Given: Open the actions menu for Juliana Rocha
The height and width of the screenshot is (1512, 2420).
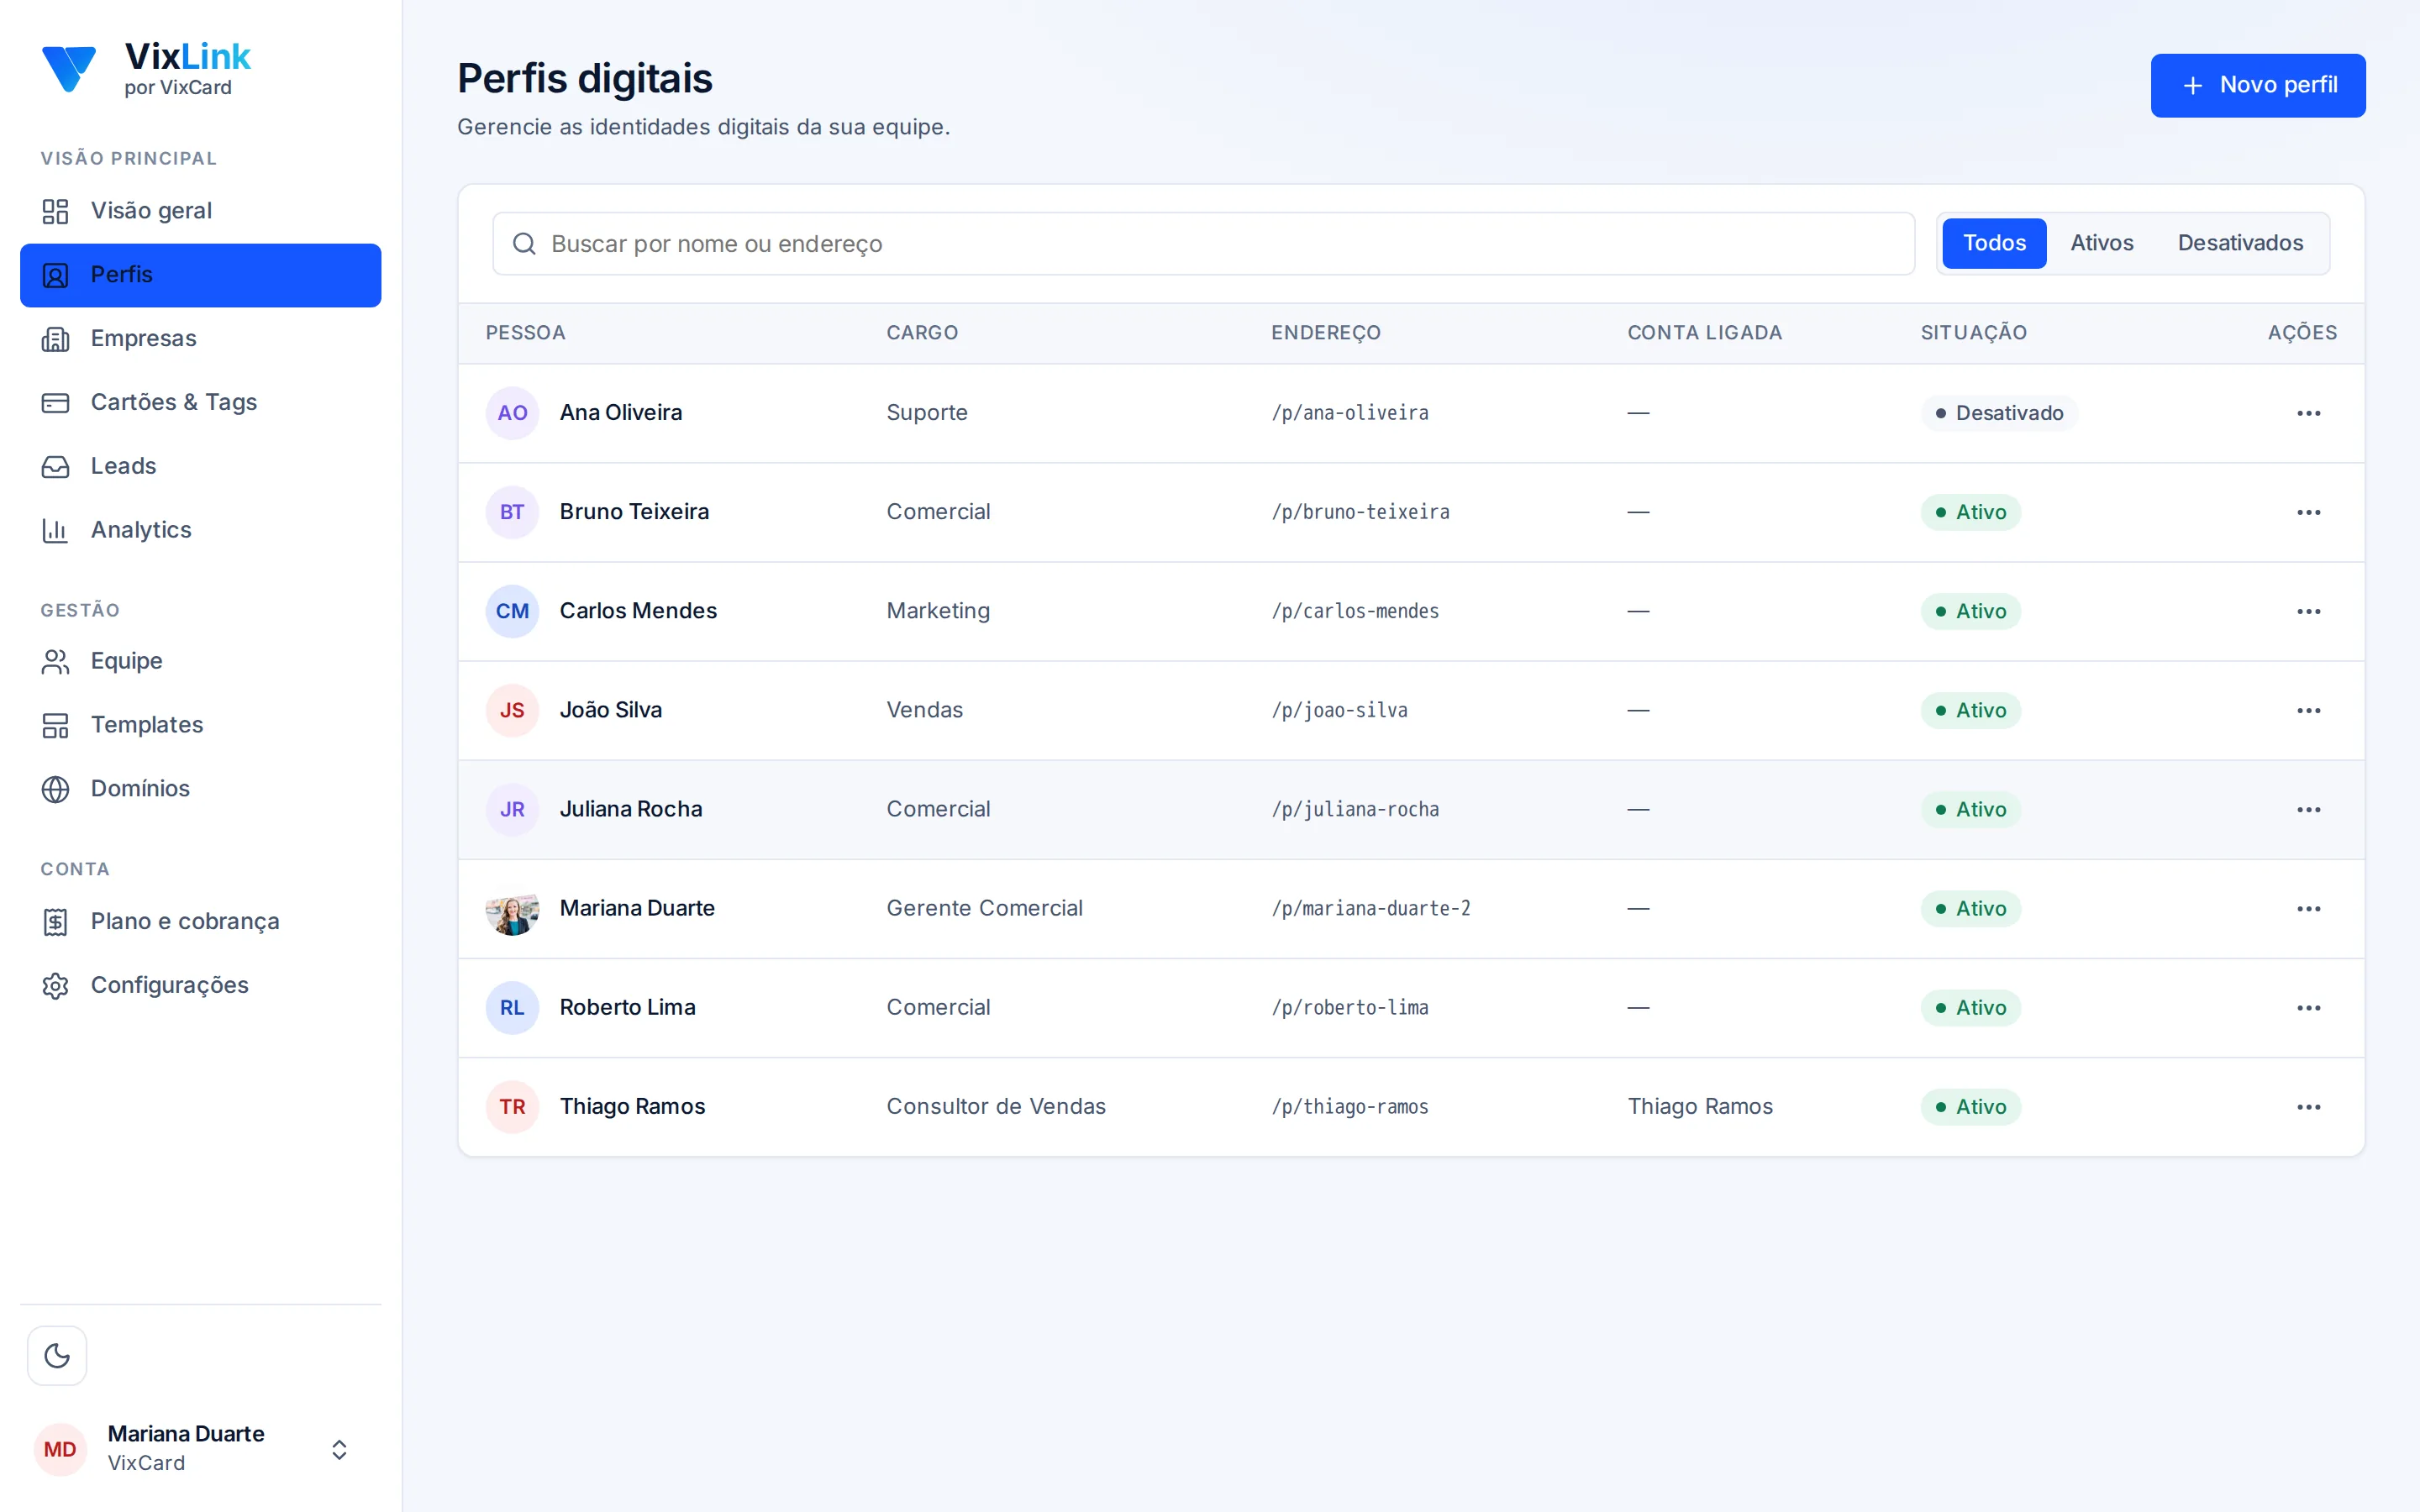Looking at the screenshot, I should coord(2308,809).
